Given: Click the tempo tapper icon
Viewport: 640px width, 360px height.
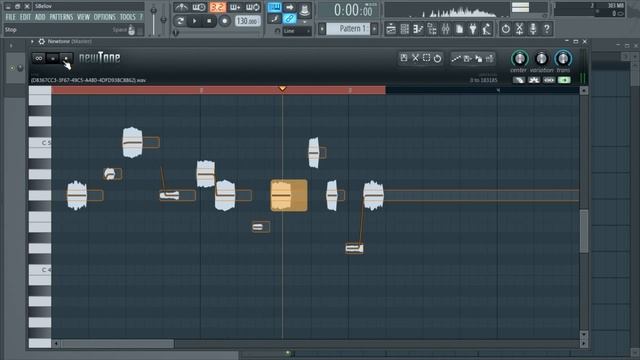Looking at the screenshot, I should tap(487, 29).
